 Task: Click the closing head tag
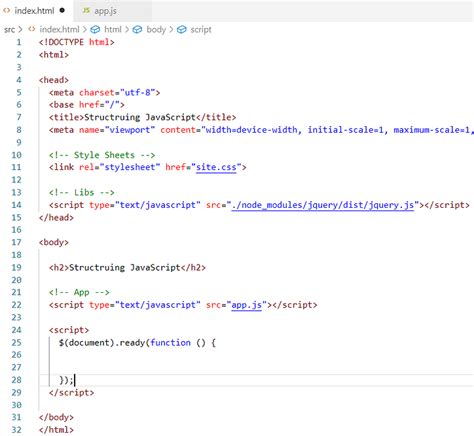coord(56,217)
